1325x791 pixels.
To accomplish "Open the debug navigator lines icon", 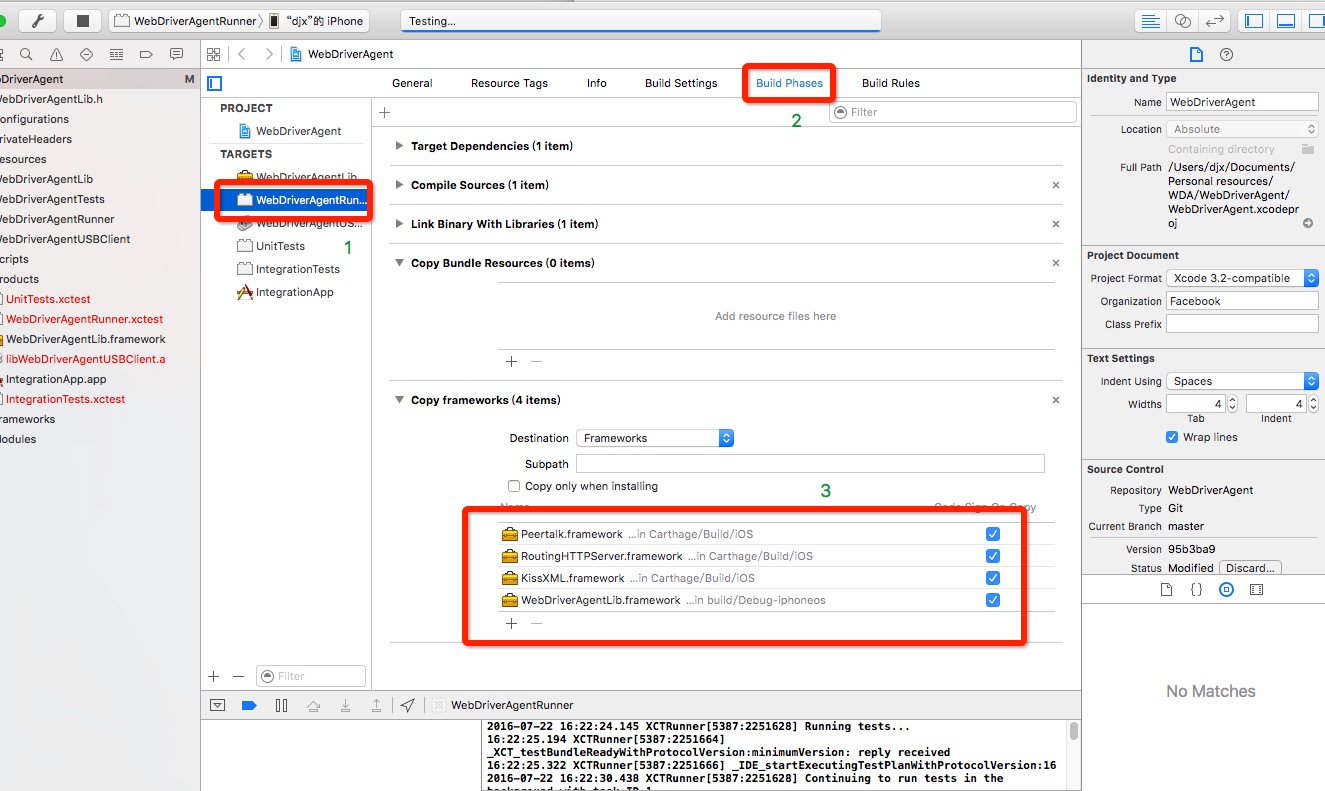I will [x=116, y=54].
